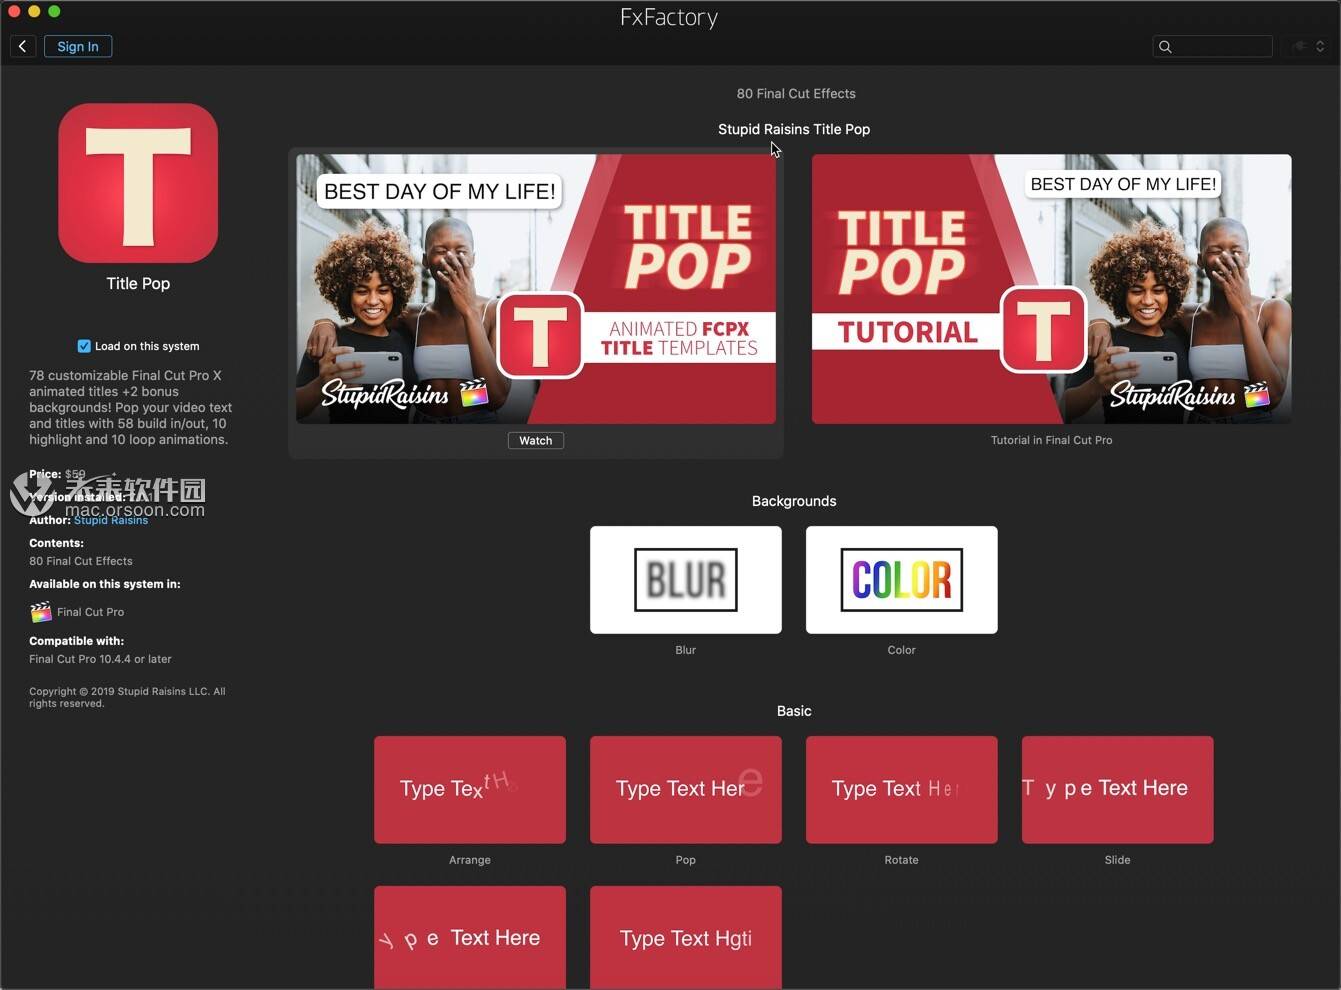Select the thumbnail reading 'Type Text Hgti'

click(x=686, y=938)
